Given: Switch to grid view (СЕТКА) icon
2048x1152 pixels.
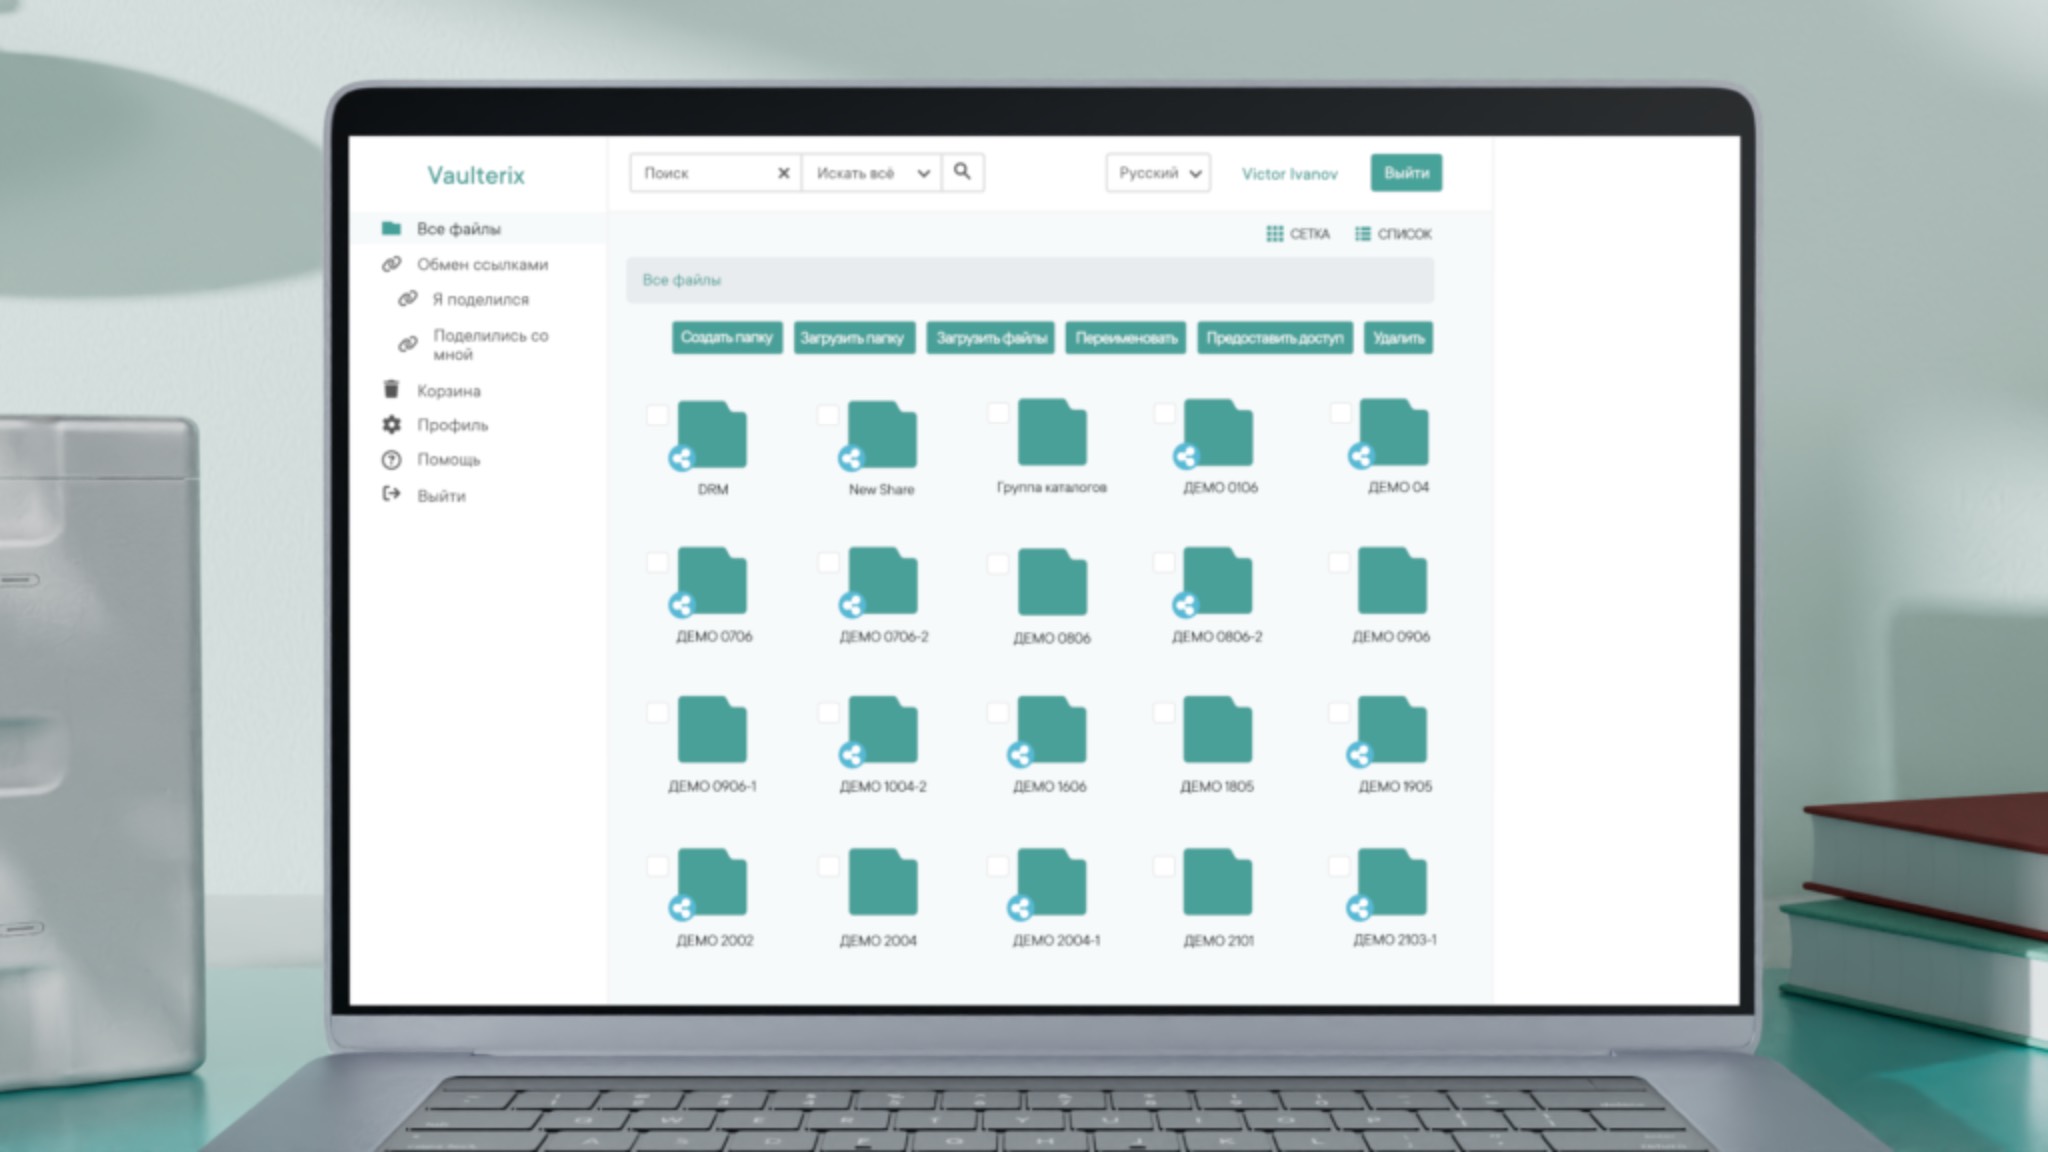Looking at the screenshot, I should click(1274, 234).
